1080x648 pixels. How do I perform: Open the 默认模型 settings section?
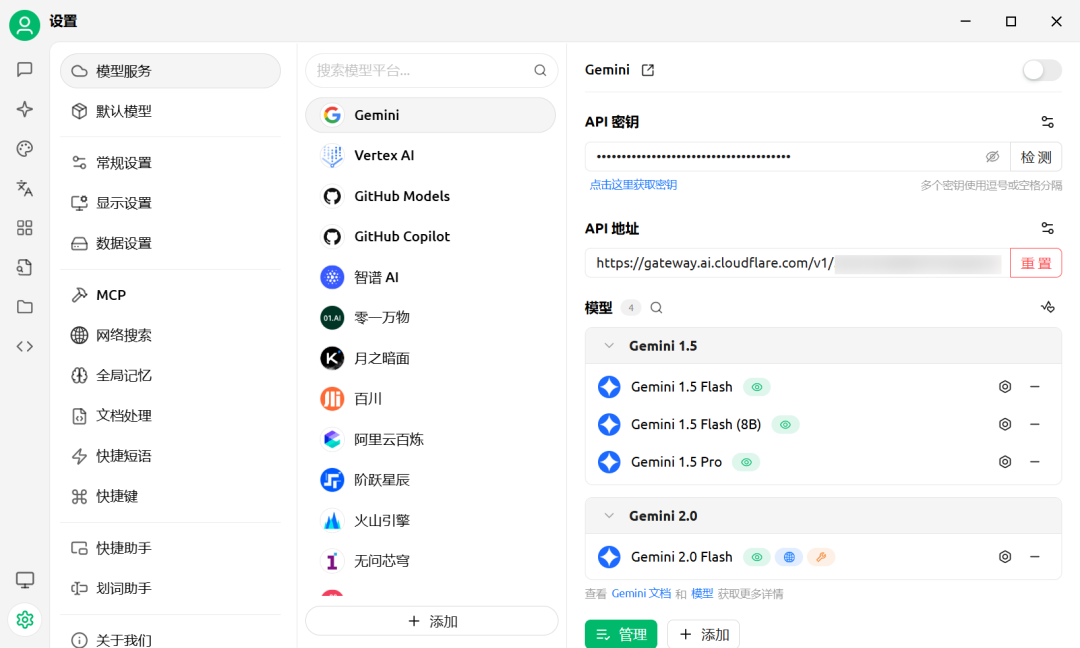tap(170, 111)
